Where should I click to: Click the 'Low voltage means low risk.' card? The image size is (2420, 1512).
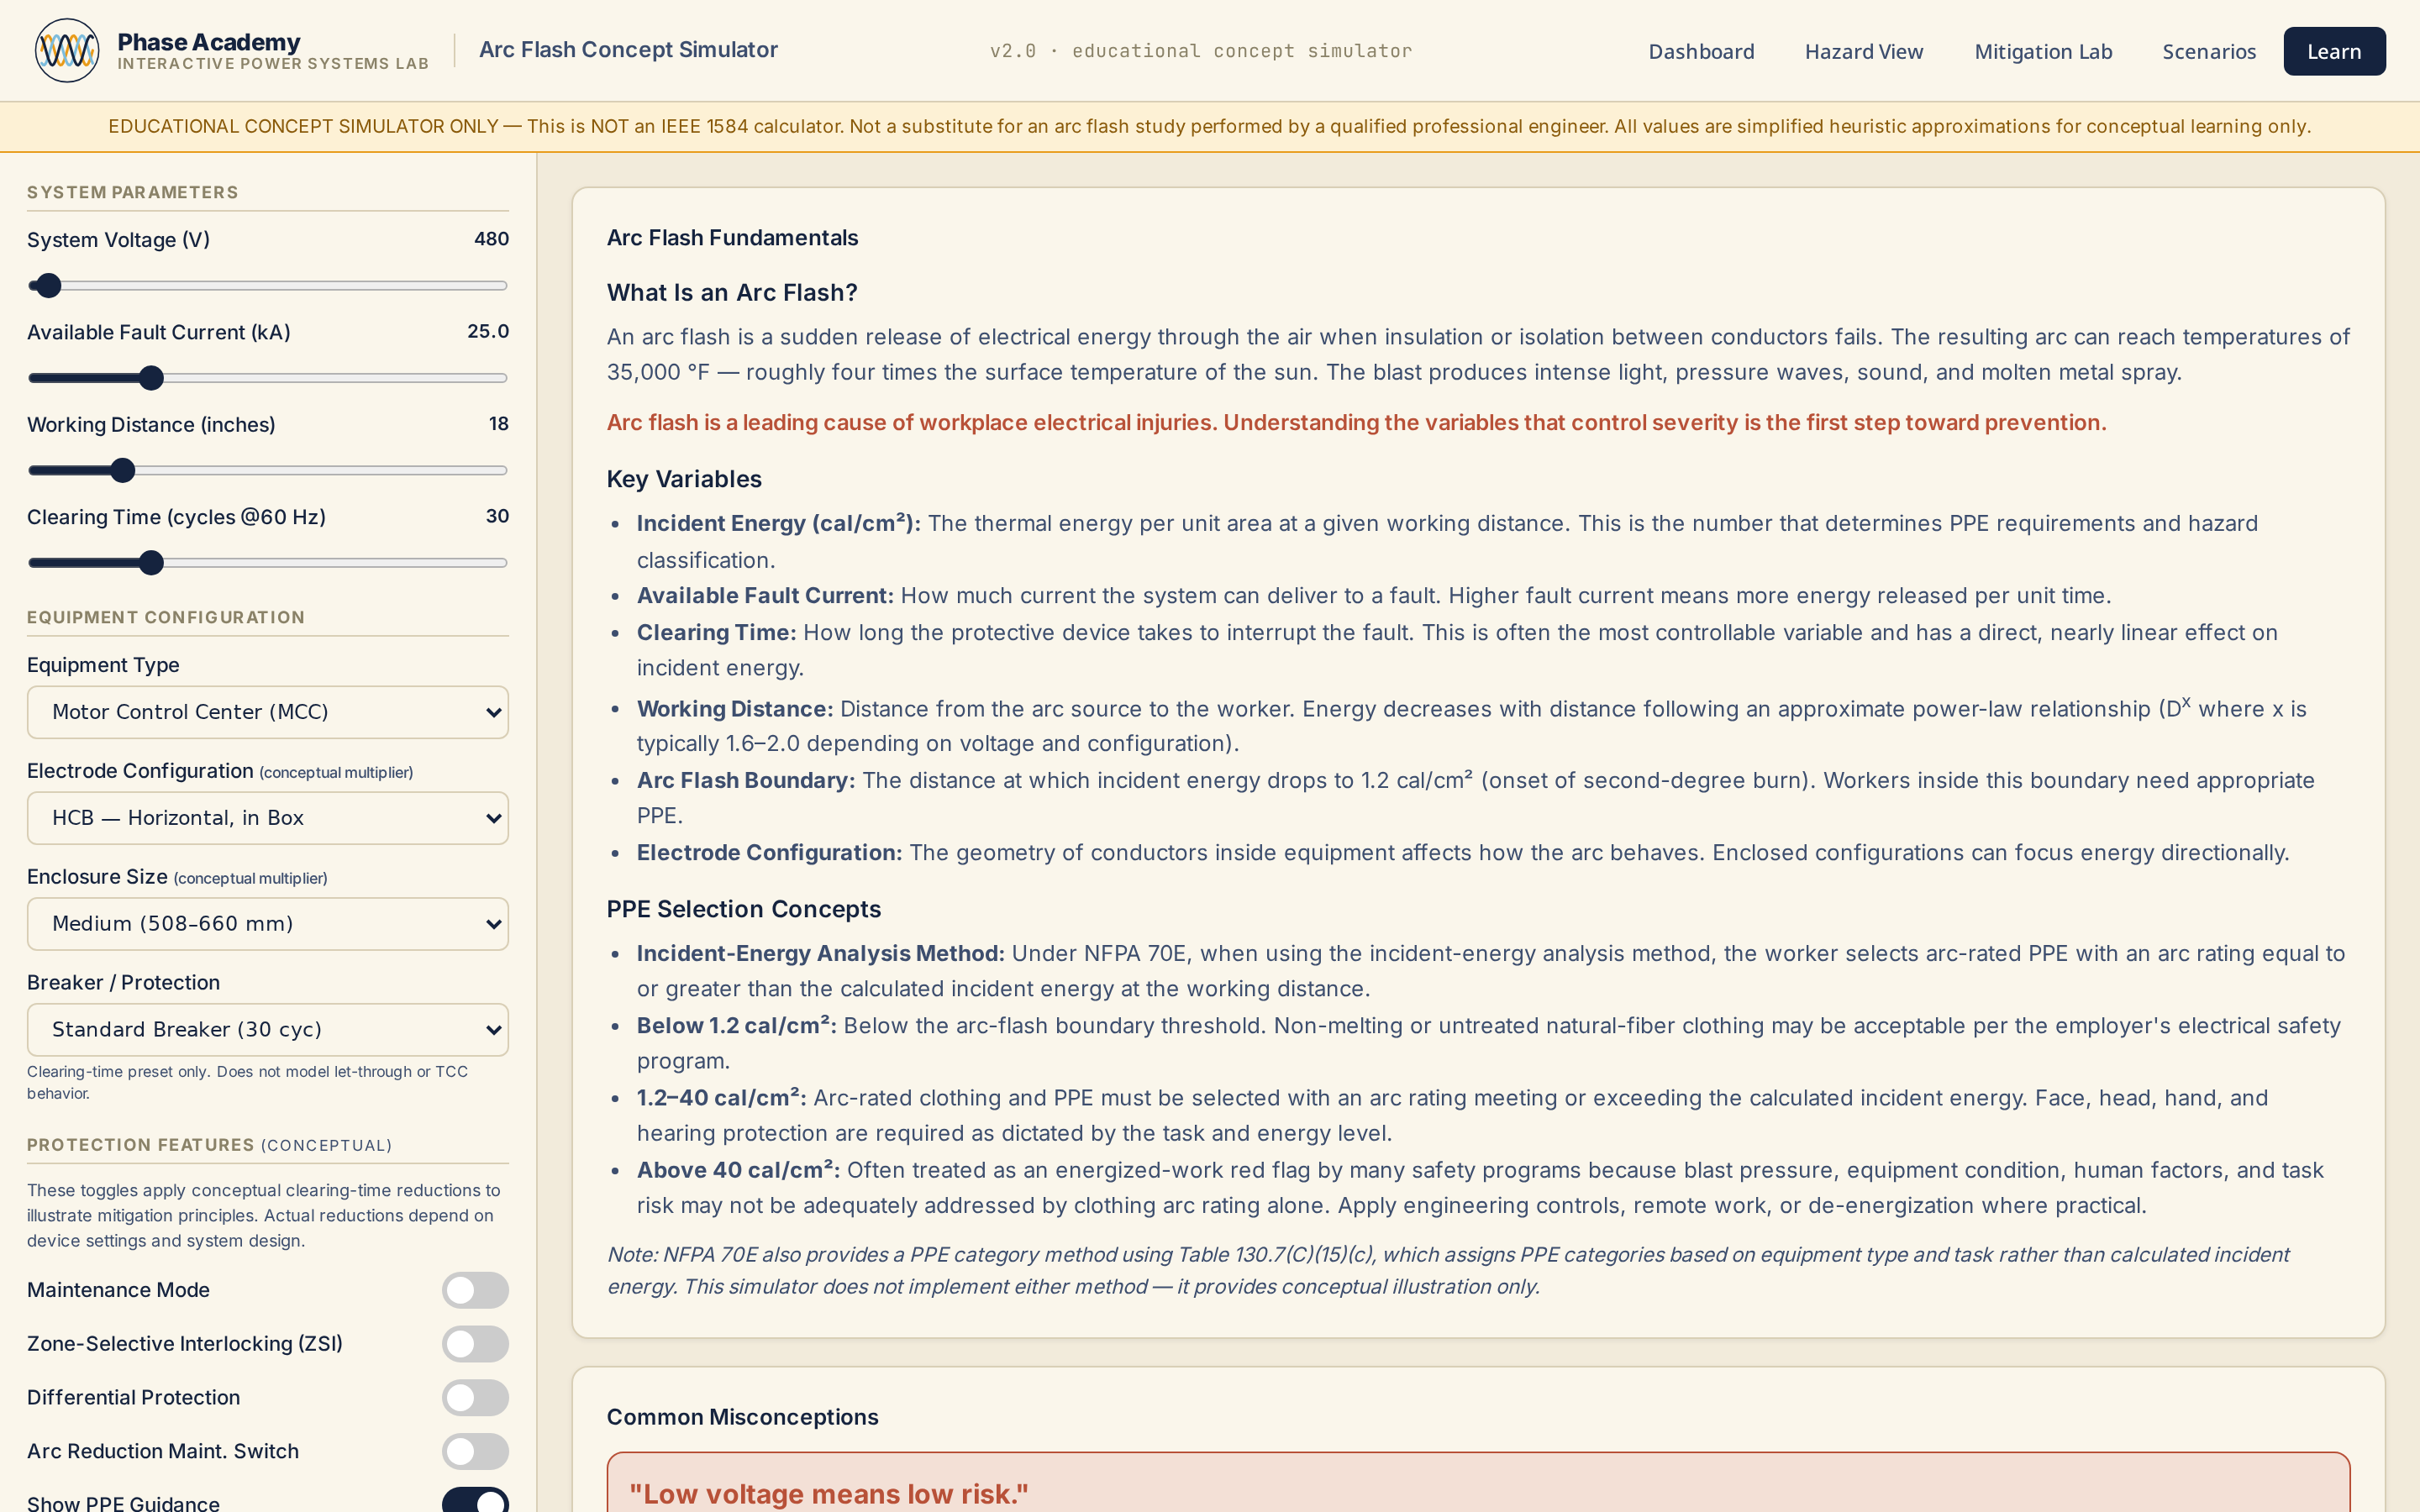(x=1478, y=1483)
